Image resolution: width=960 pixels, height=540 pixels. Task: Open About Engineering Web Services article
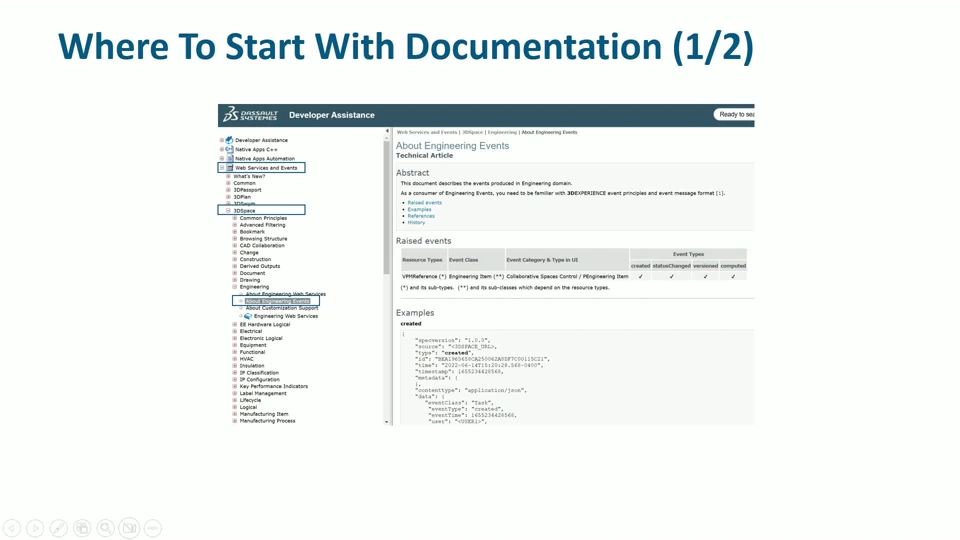point(285,294)
